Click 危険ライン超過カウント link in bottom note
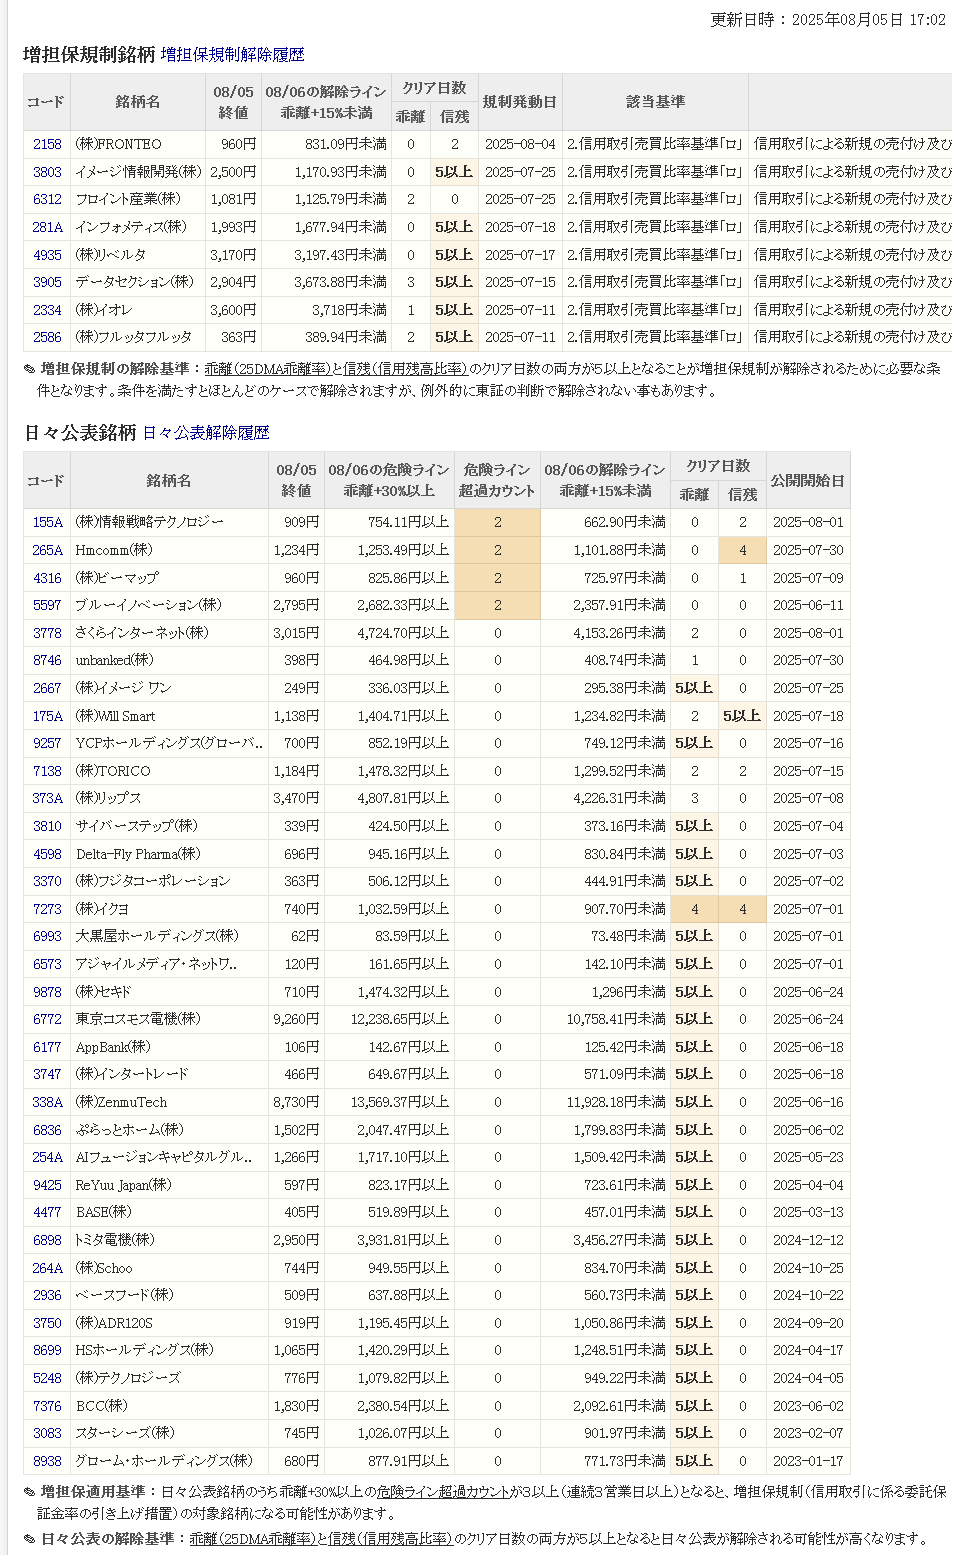The image size is (963, 1555). pyautogui.click(x=443, y=1491)
